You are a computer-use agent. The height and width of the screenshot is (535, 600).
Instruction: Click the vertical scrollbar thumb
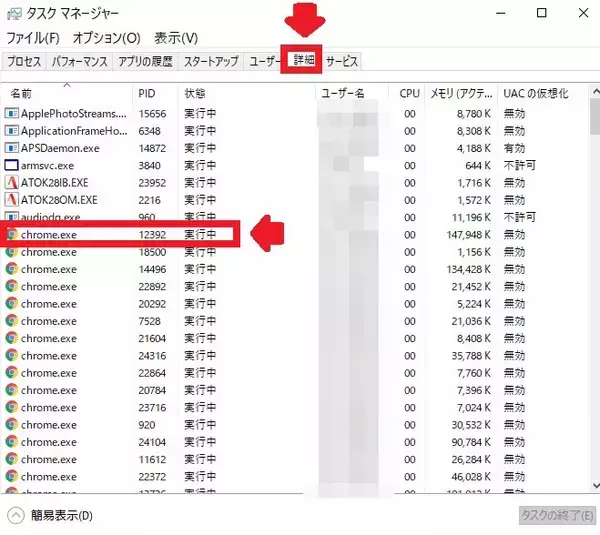tap(595, 116)
